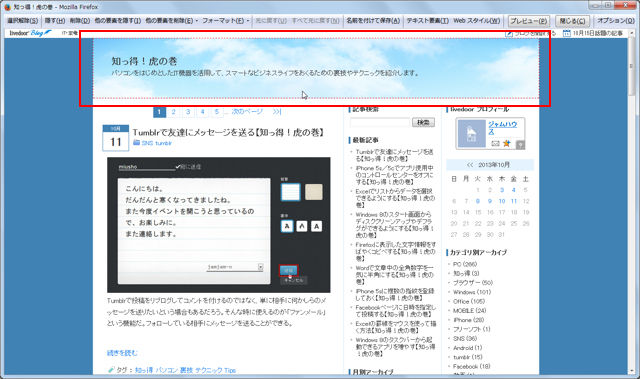The width and height of the screenshot is (640, 379).
Task: Click the star favorite icon in profile
Action: coord(507,143)
